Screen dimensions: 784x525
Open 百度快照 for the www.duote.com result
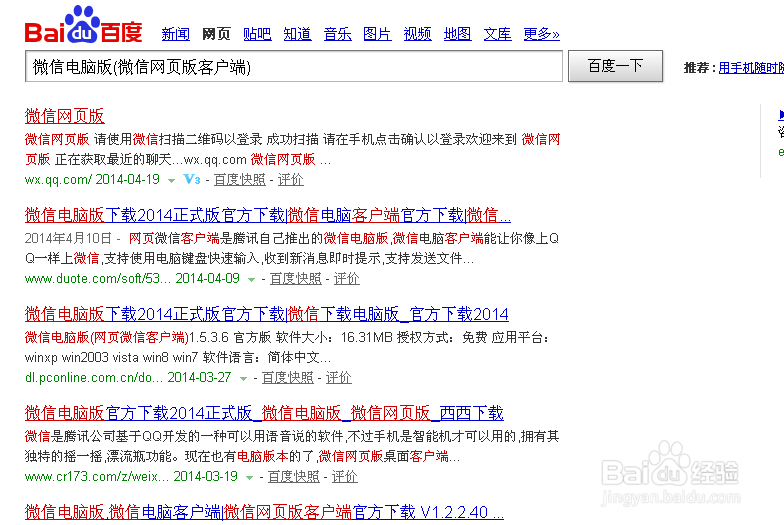296,278
